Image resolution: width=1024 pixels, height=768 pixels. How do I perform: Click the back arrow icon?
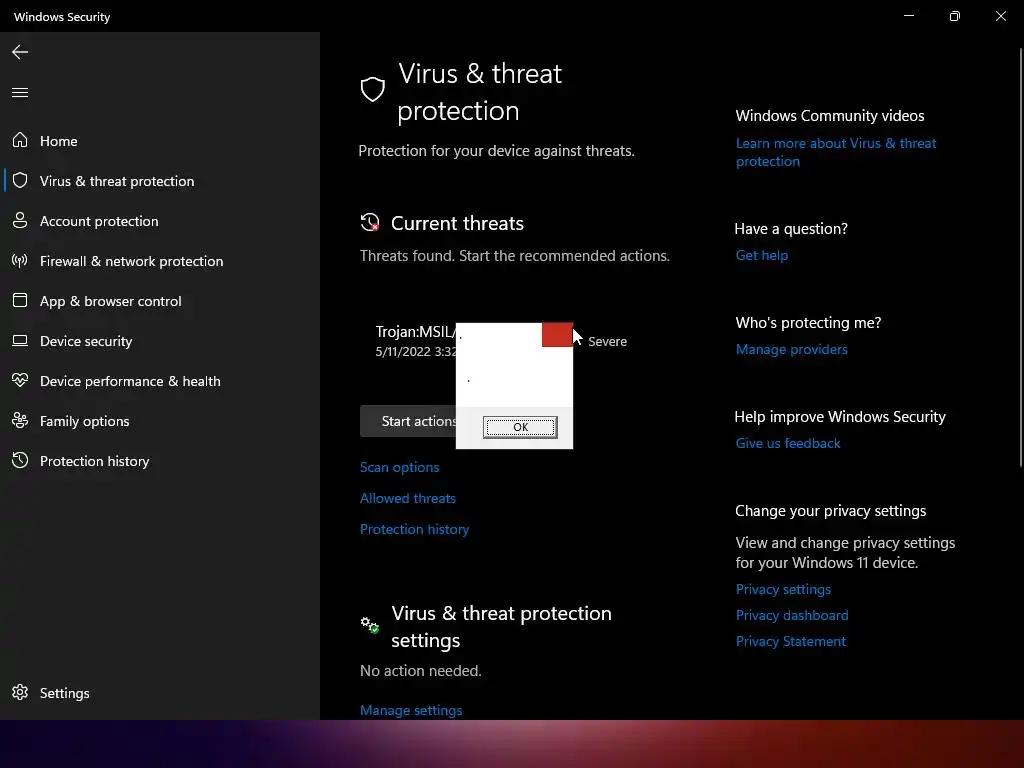[x=20, y=52]
